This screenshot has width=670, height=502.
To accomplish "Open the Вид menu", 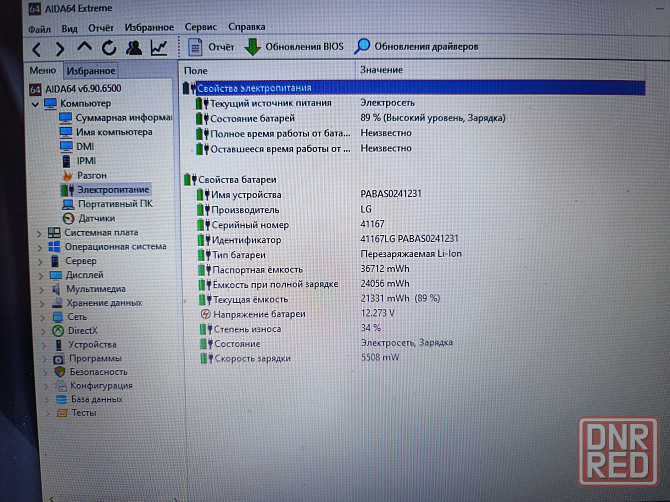I will (x=69, y=29).
